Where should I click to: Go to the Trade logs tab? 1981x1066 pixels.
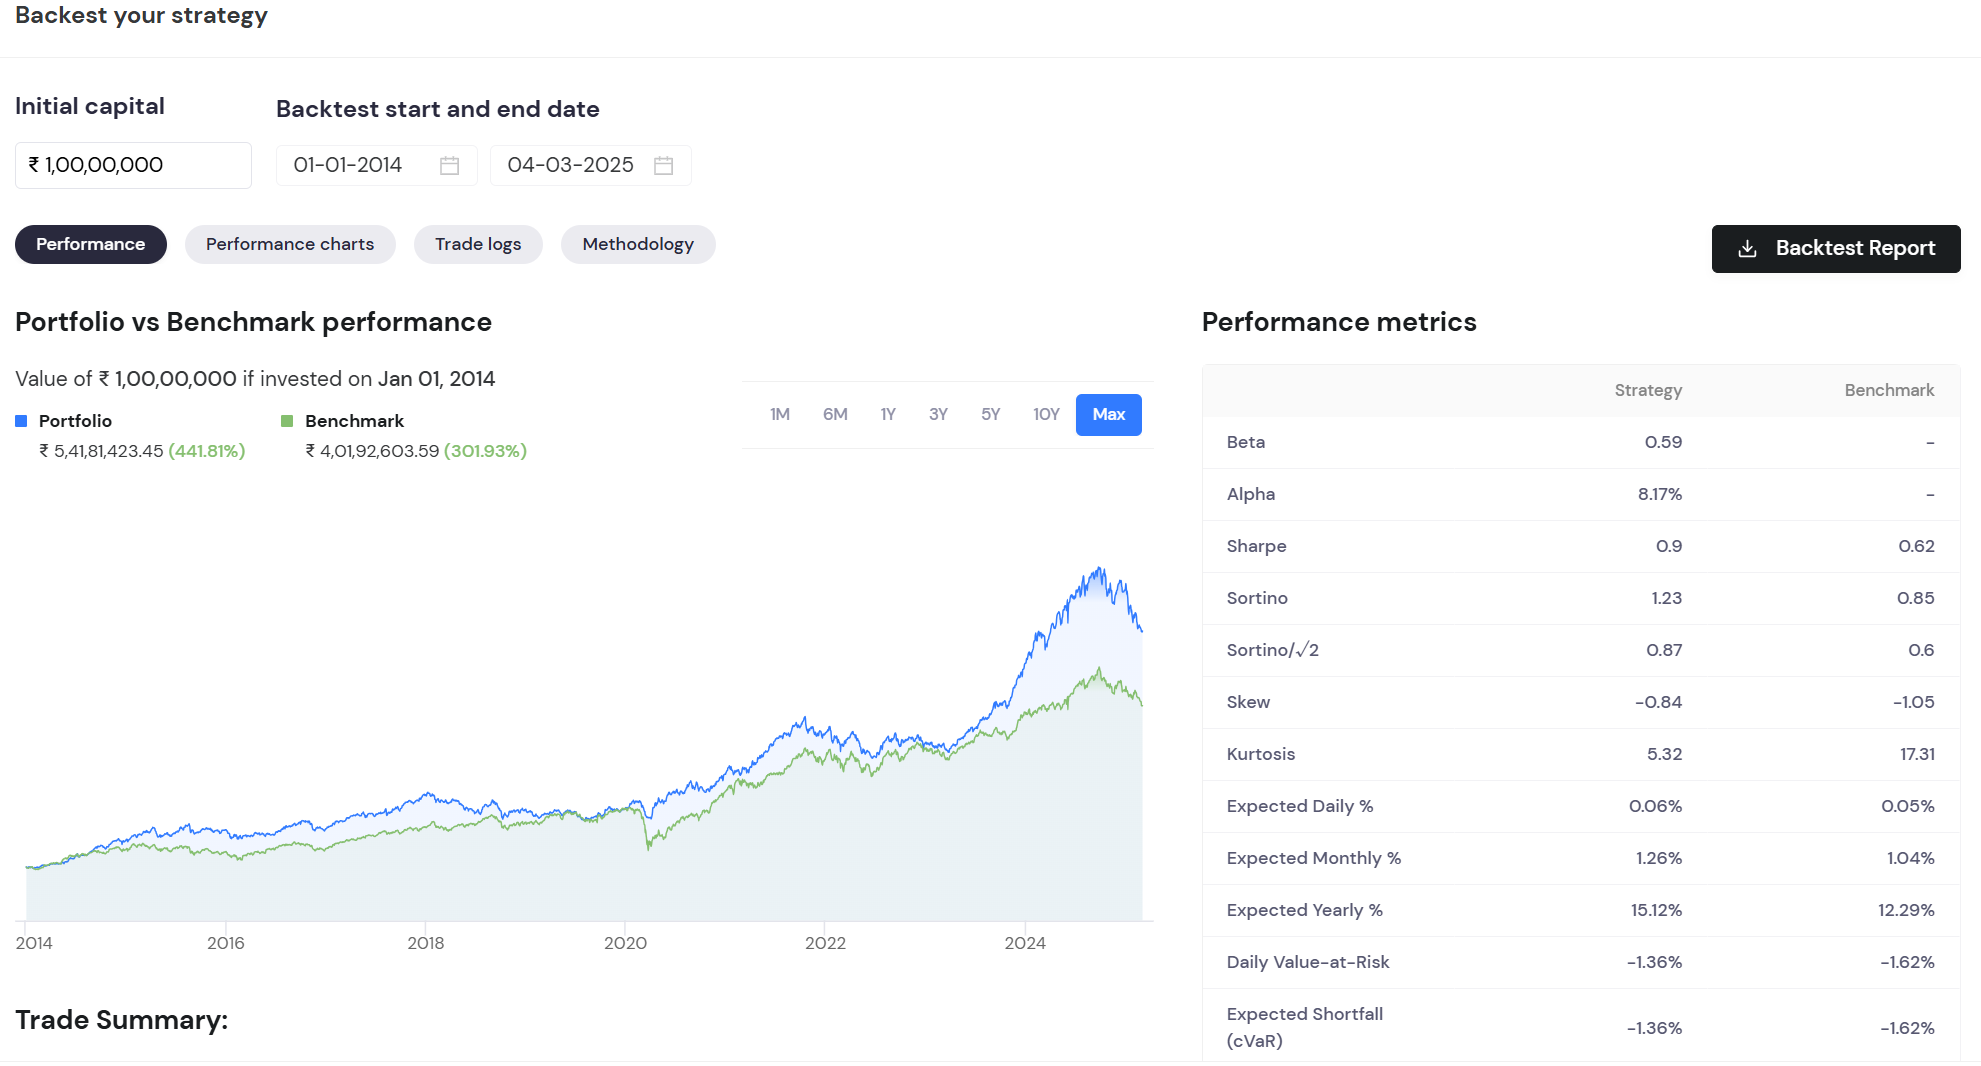coord(478,245)
